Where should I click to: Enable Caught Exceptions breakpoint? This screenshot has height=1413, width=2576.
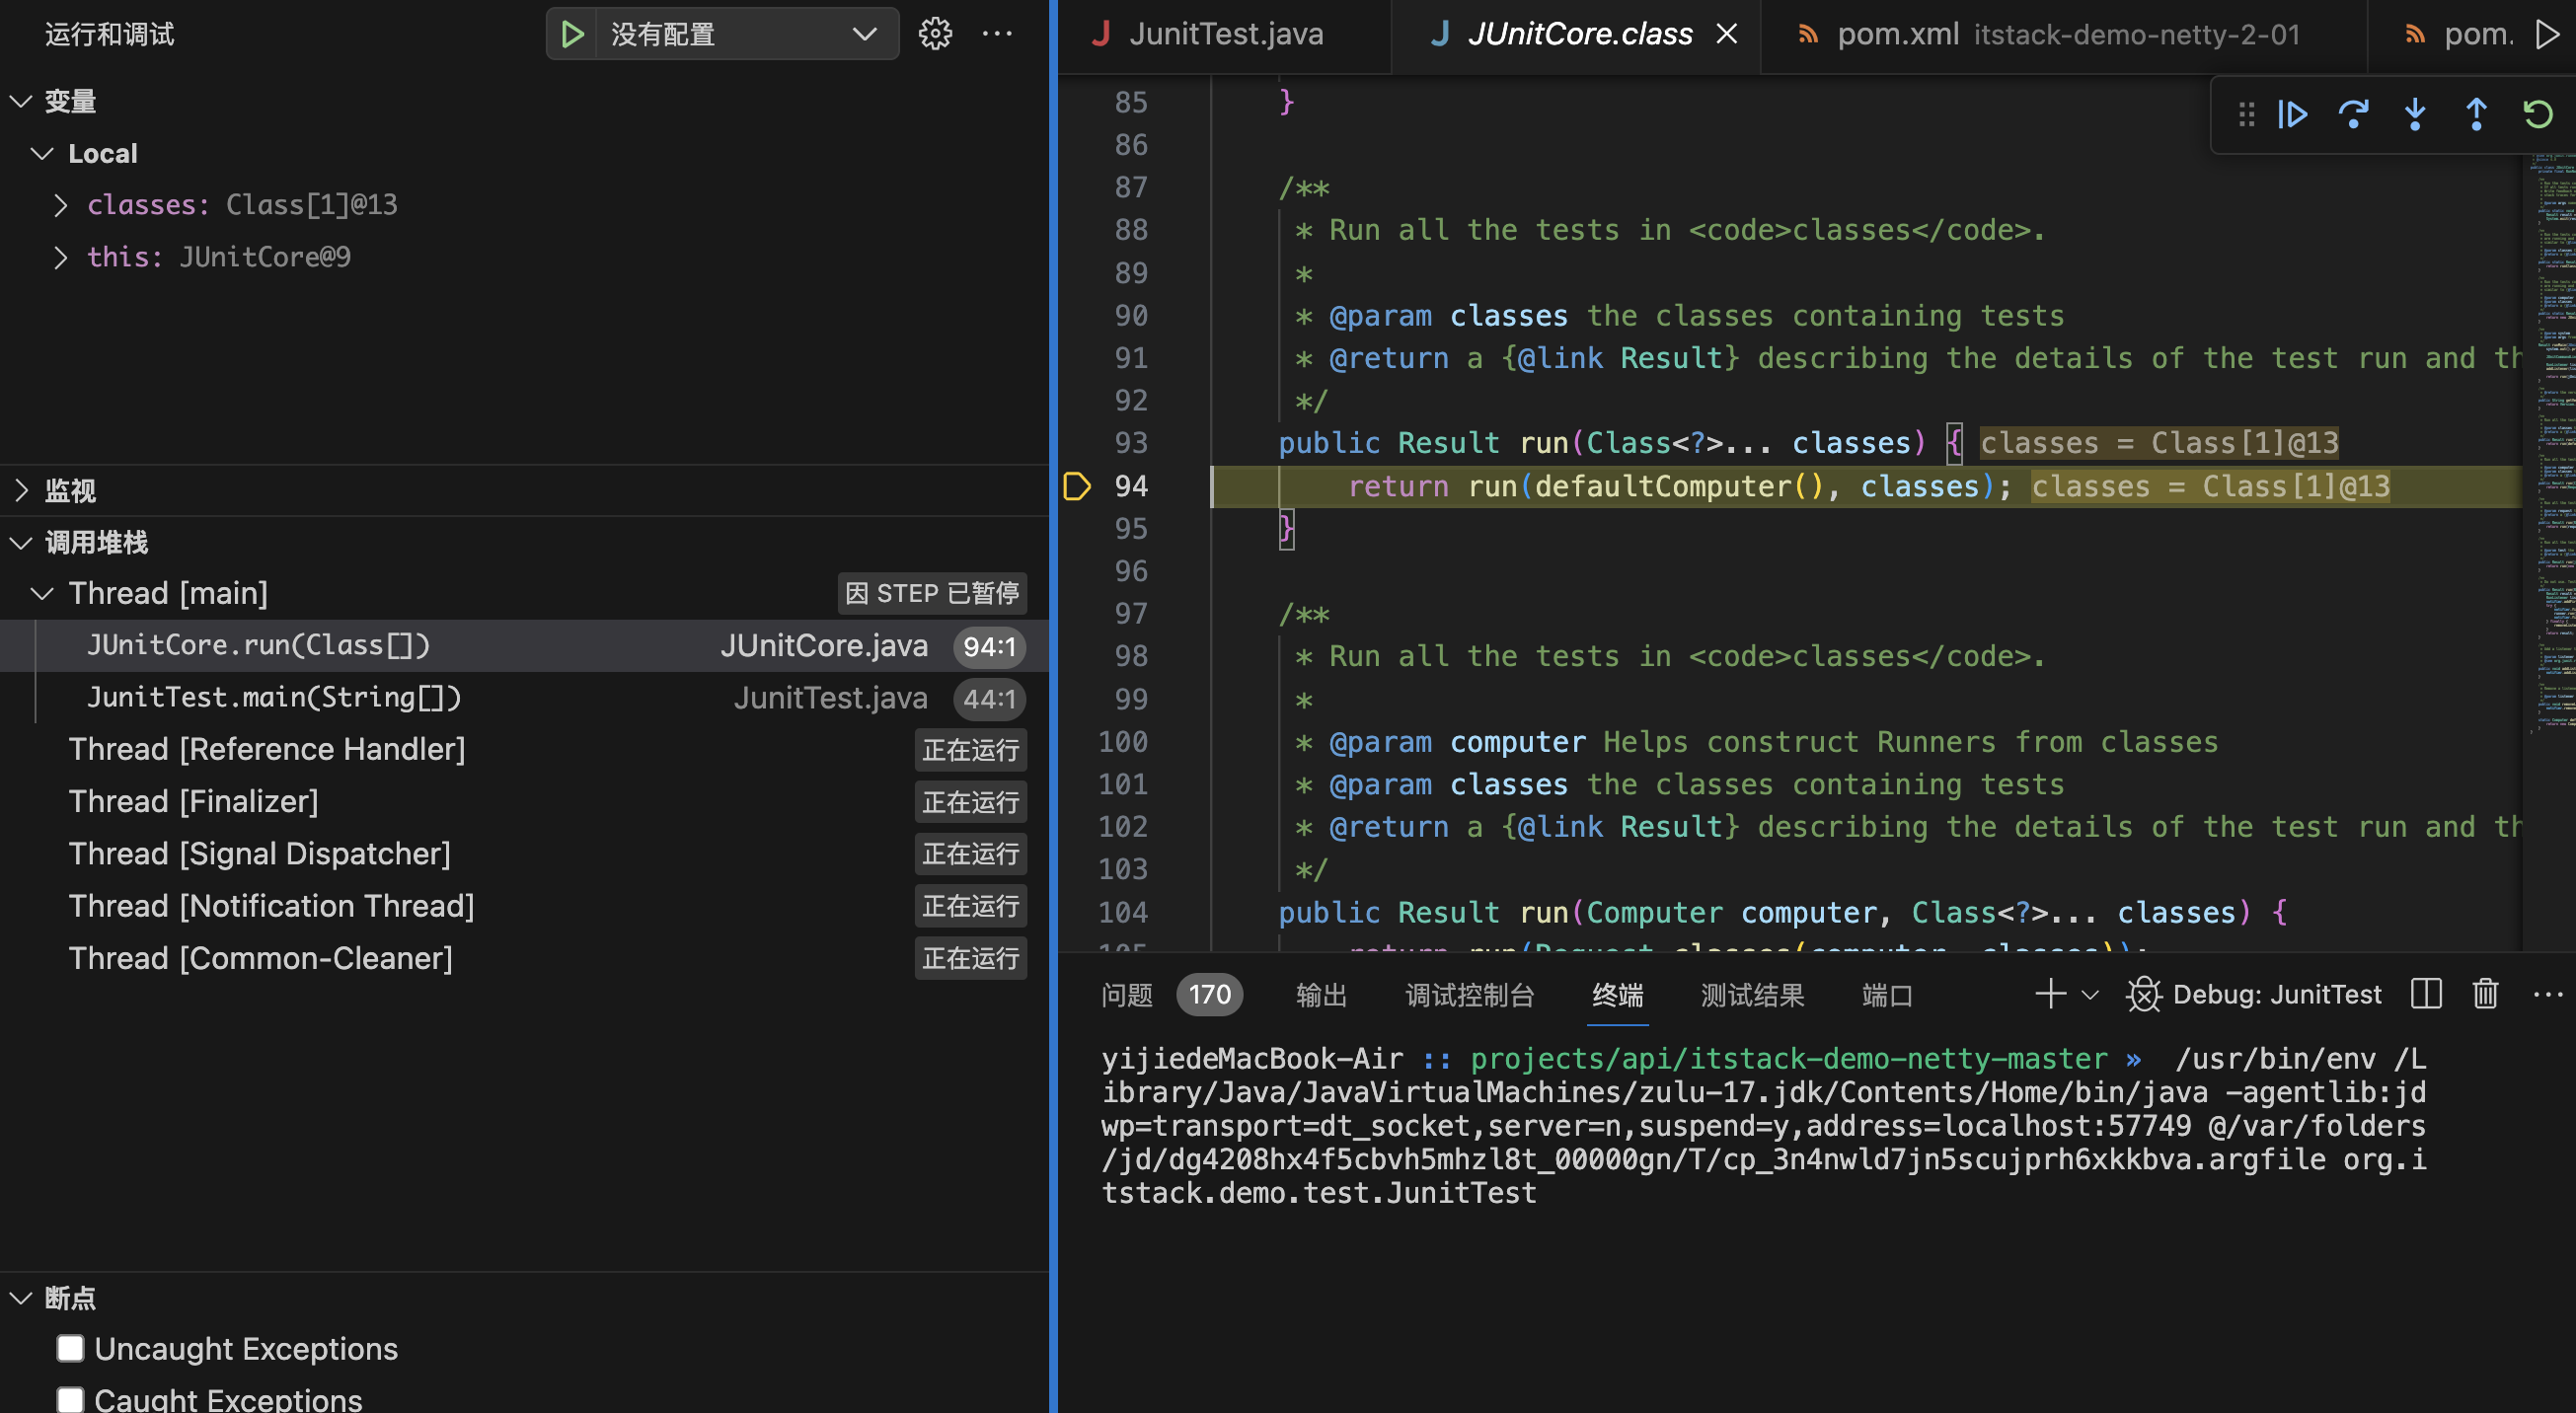click(70, 1400)
